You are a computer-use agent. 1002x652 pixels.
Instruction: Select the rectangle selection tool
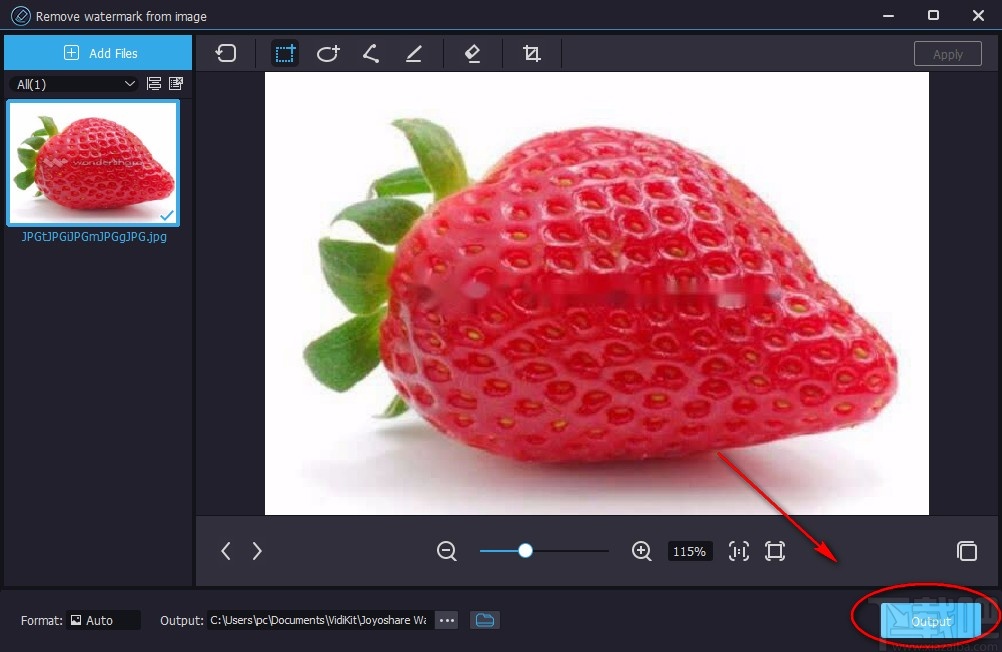point(285,53)
